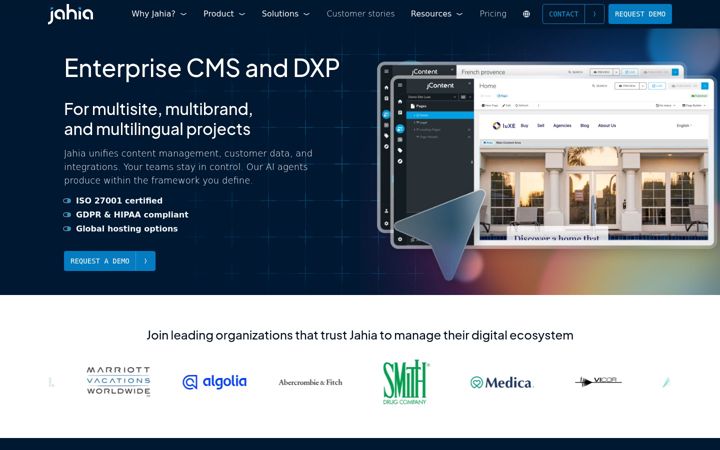
Task: Click the "ISO 27001 certified" bullet text
Action: (119, 201)
